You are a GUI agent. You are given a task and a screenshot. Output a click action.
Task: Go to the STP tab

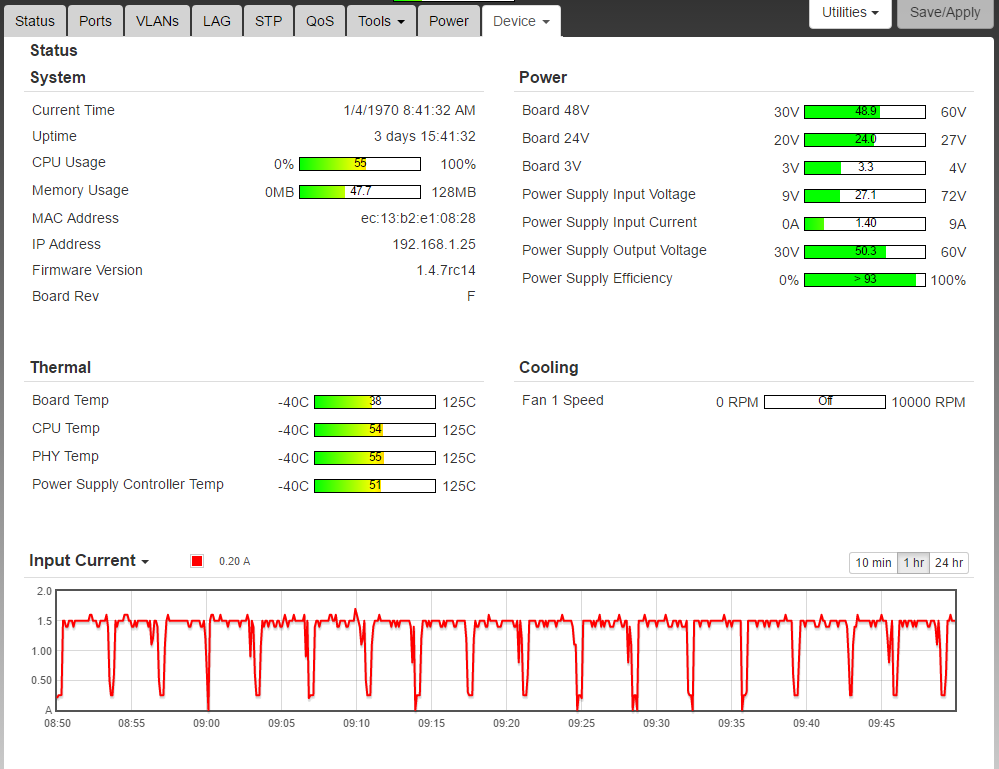[268, 21]
